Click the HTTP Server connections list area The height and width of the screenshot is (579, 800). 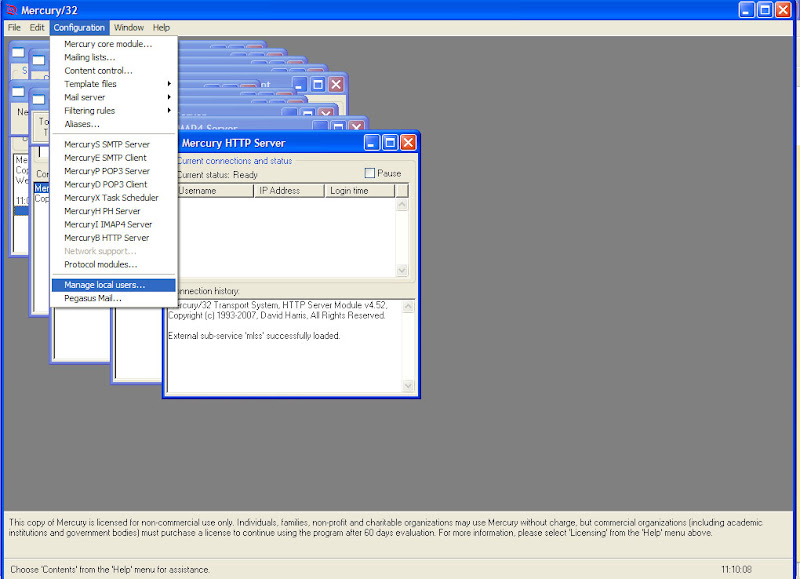pyautogui.click(x=286, y=237)
